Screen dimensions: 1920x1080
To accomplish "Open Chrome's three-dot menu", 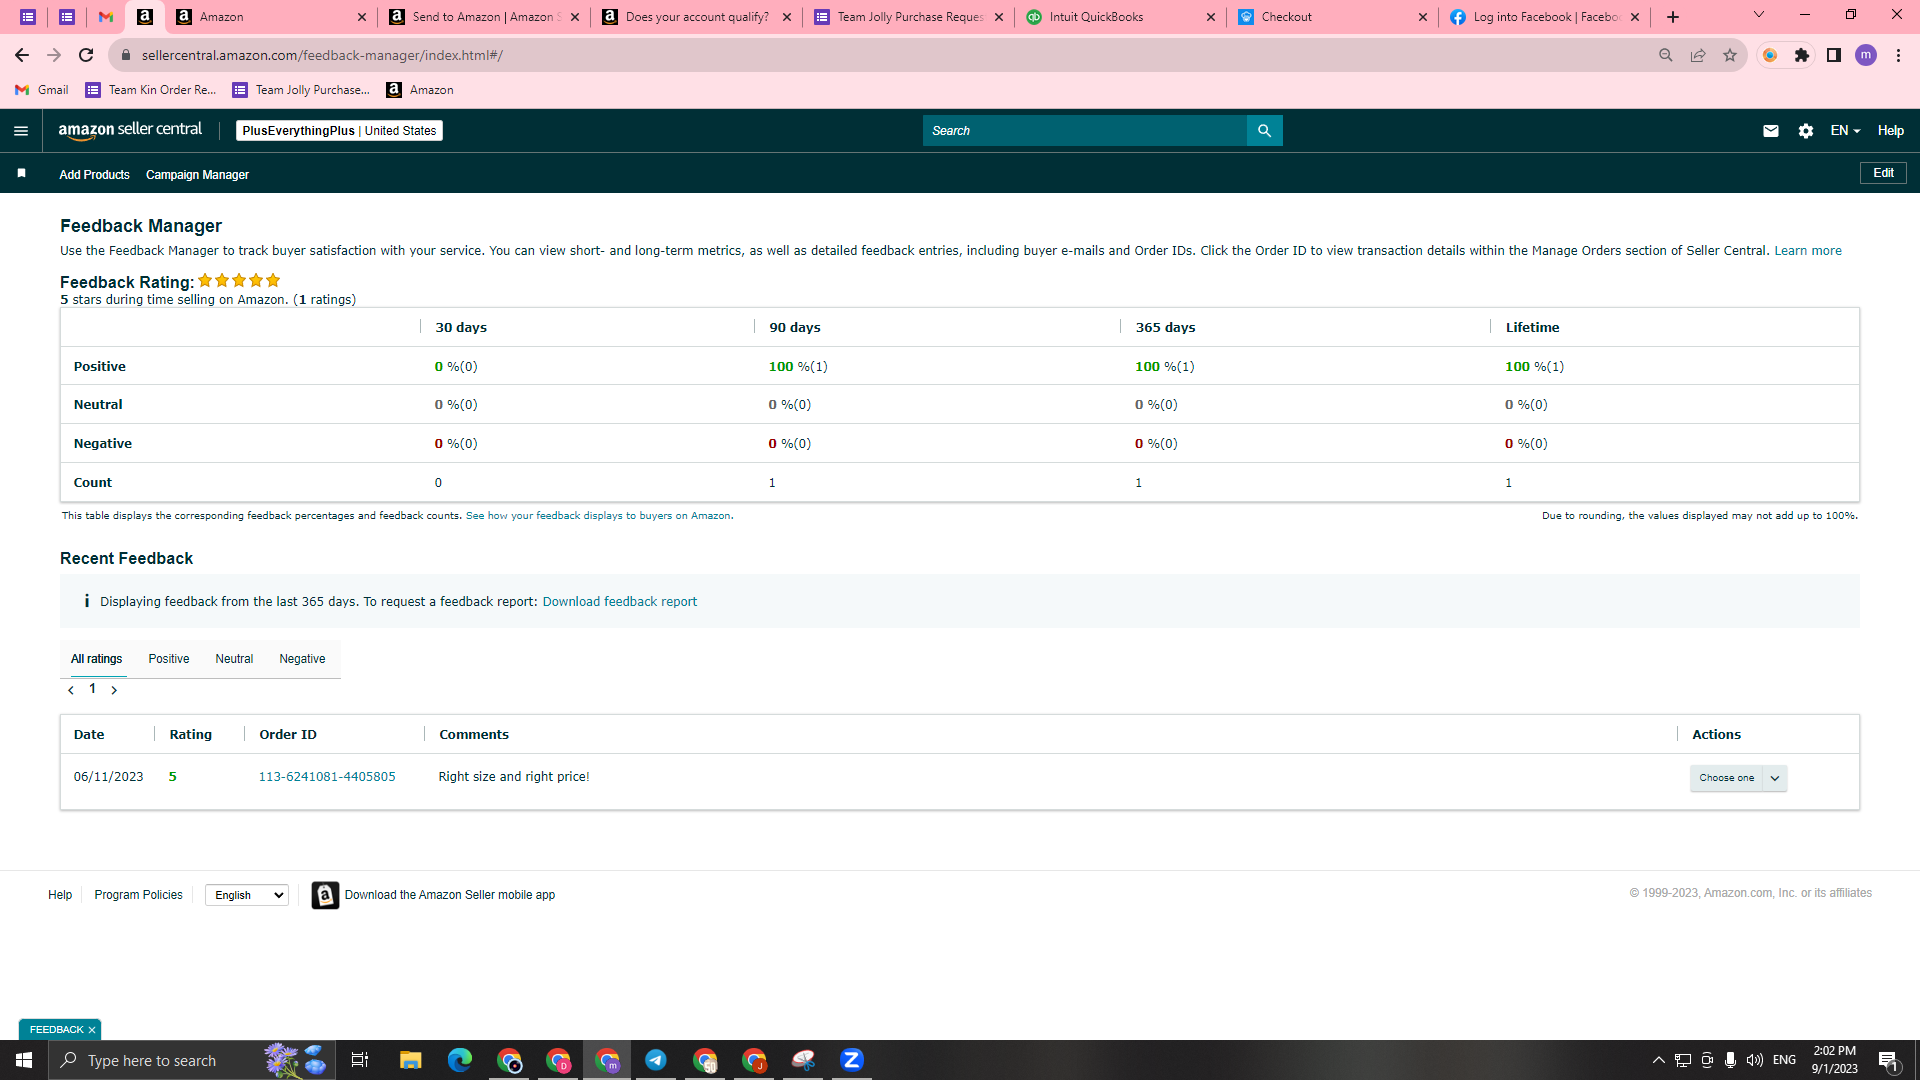I will 1898,55.
